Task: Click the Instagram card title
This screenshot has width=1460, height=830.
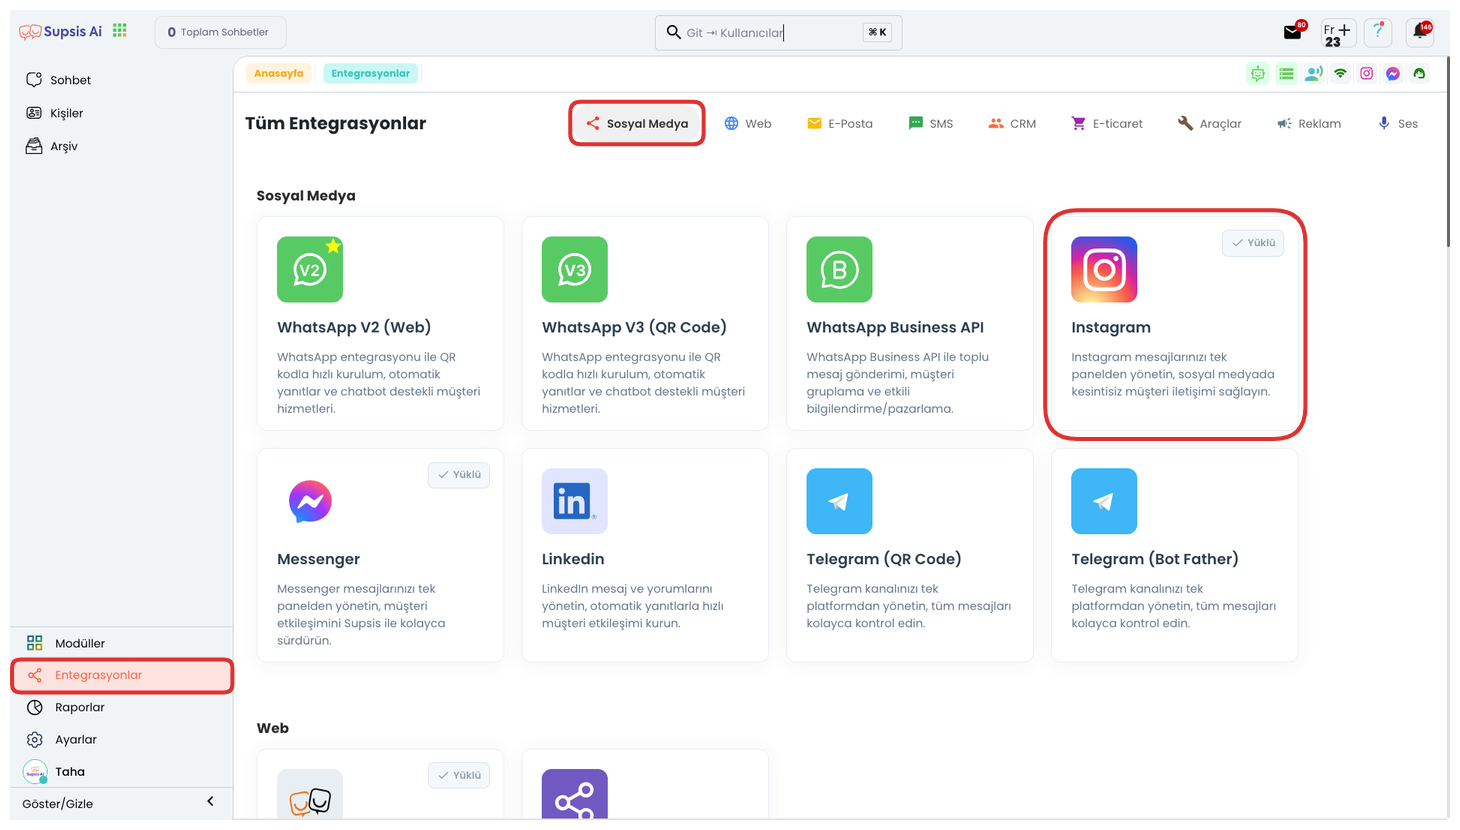Action: (x=1111, y=327)
